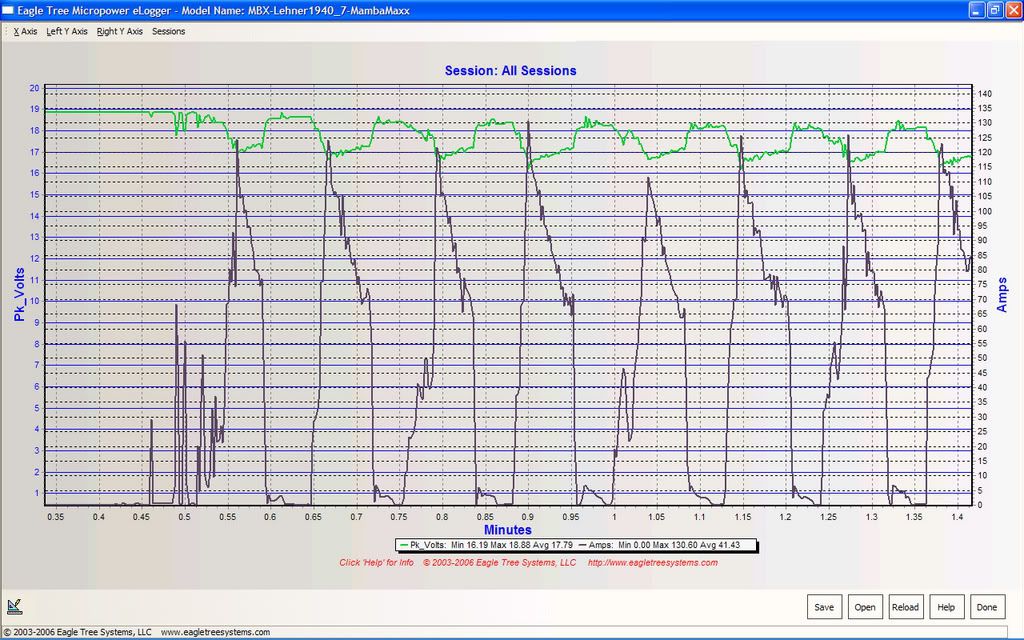Follow the red eagletreesystems.com link below chart

point(652,563)
